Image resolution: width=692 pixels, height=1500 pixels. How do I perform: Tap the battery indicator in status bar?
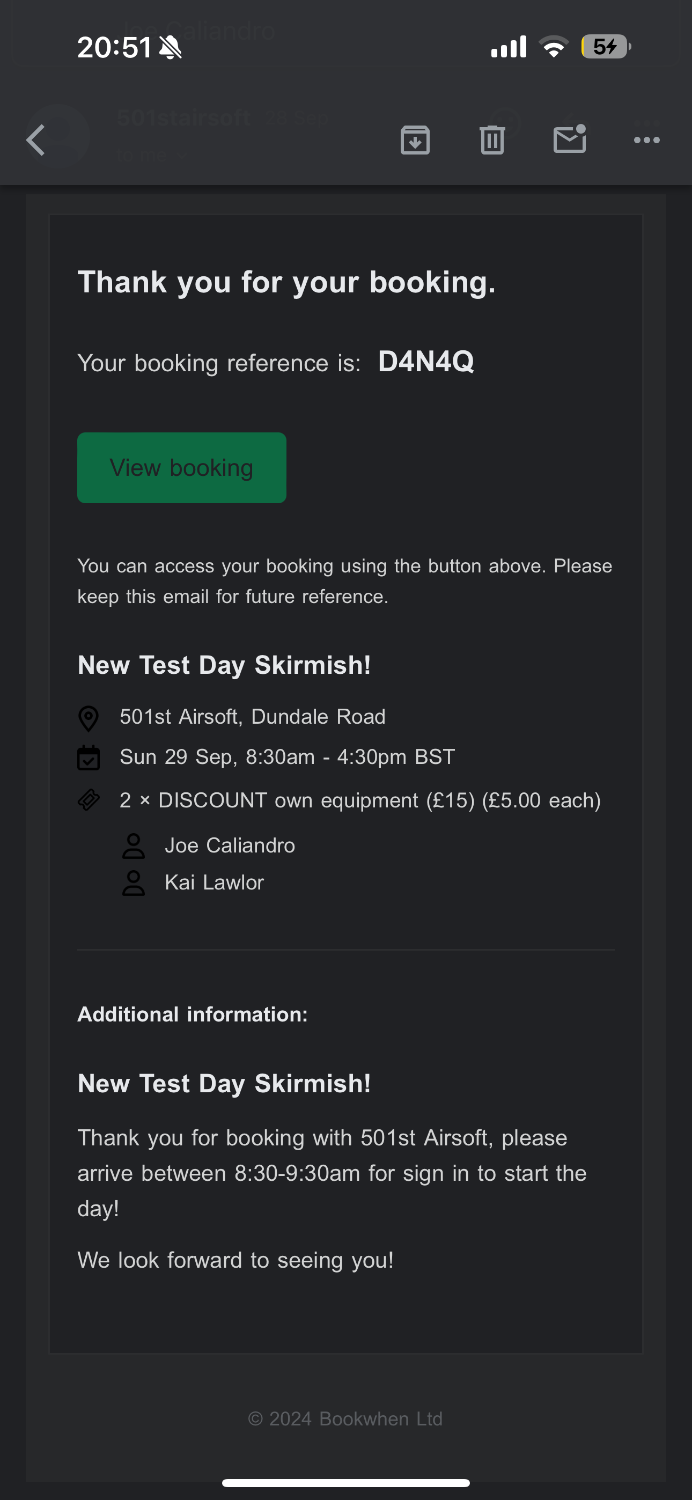pyautogui.click(x=607, y=46)
